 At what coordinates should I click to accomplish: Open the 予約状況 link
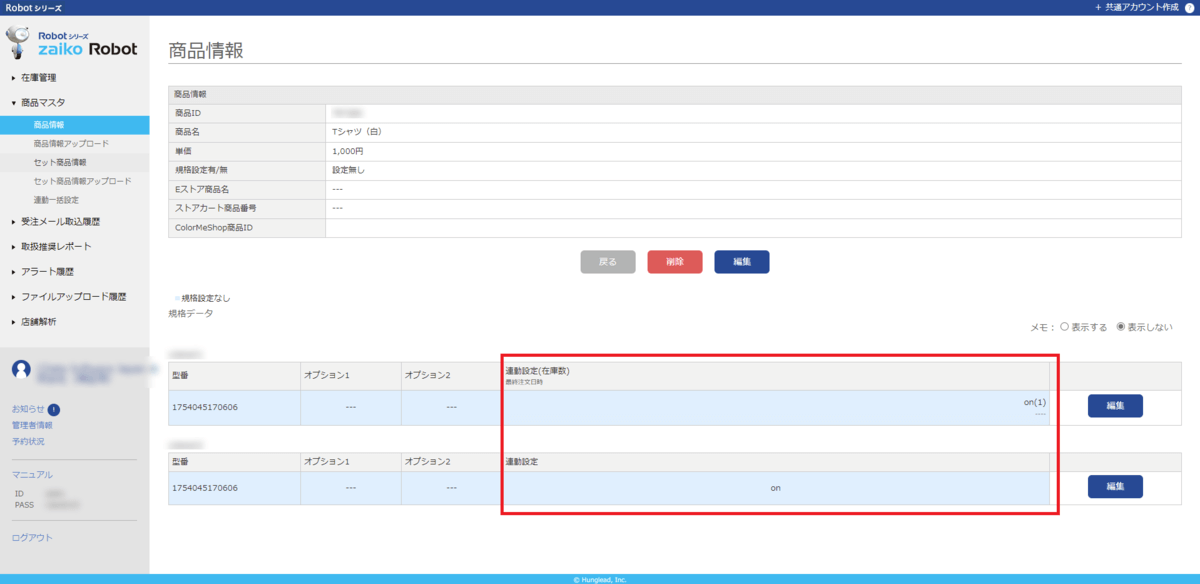[x=28, y=441]
